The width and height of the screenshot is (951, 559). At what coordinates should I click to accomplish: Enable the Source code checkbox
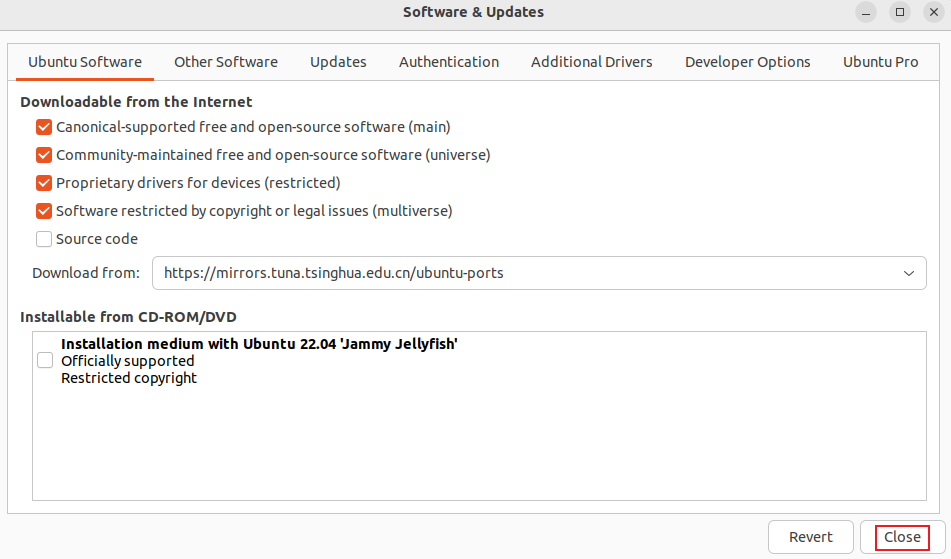[44, 239]
